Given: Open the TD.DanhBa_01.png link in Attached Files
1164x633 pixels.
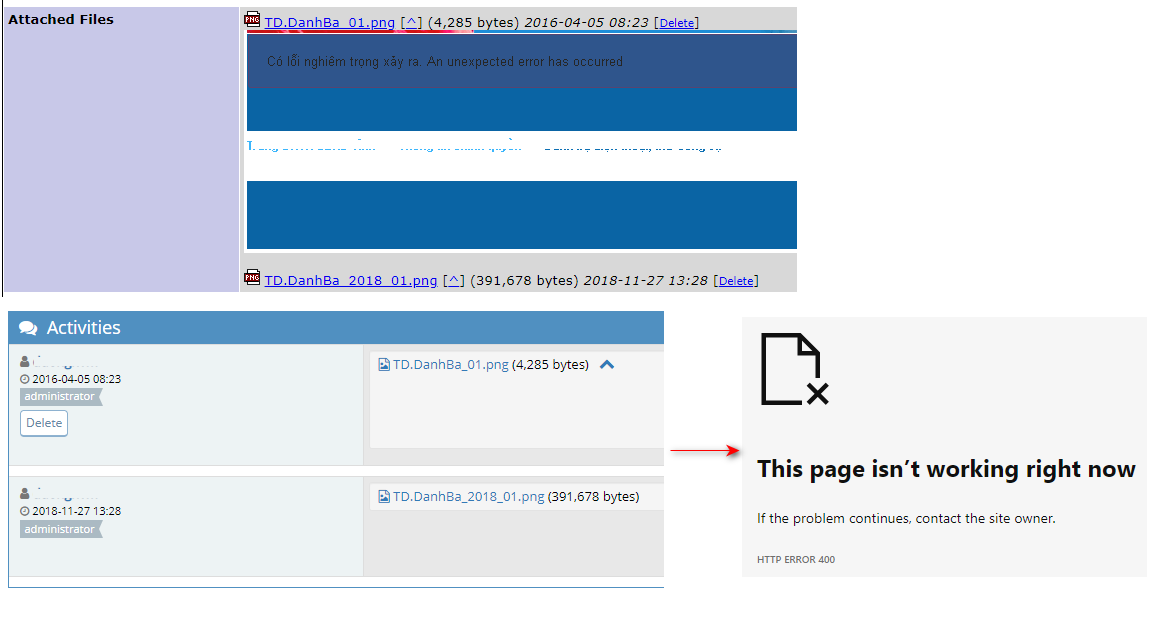Looking at the screenshot, I should click(x=329, y=22).
